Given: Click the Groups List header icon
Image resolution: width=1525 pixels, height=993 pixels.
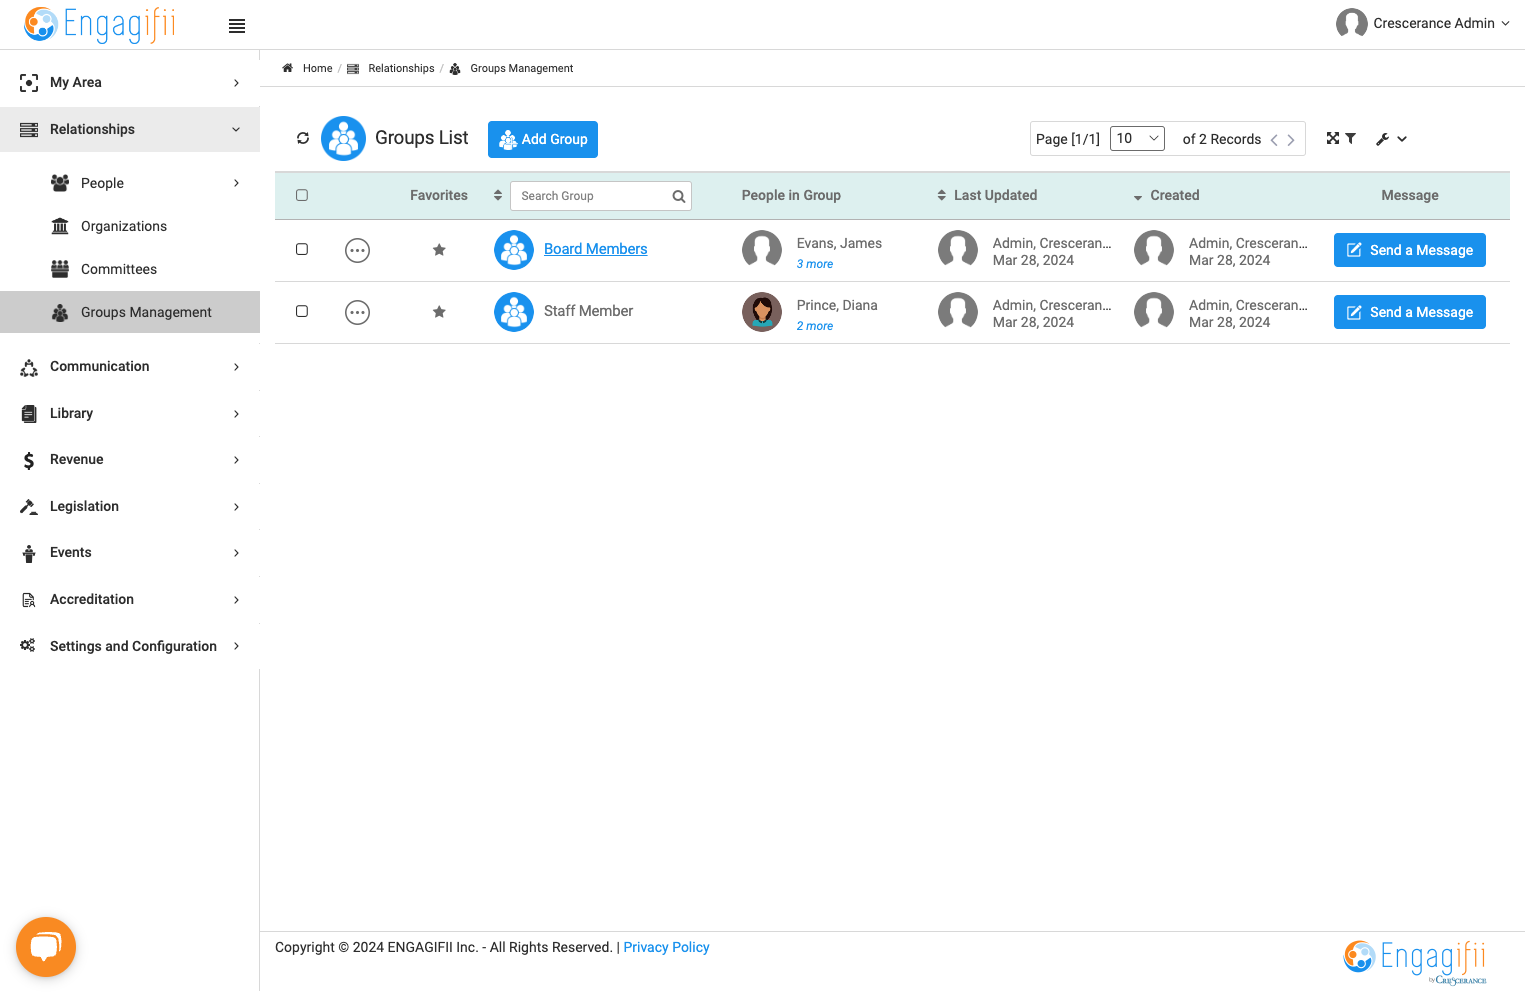Looking at the screenshot, I should (x=343, y=139).
